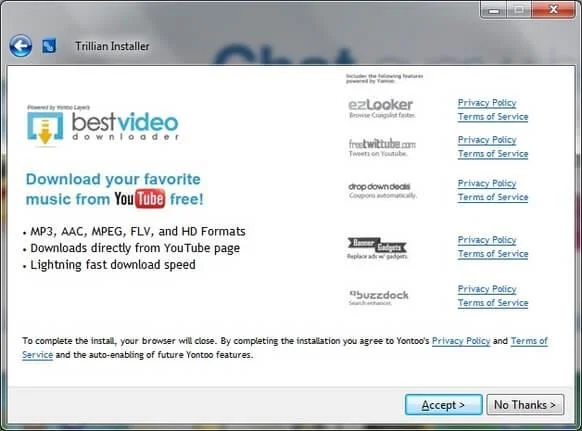Open ezLooker Terms of Service link

coord(493,117)
